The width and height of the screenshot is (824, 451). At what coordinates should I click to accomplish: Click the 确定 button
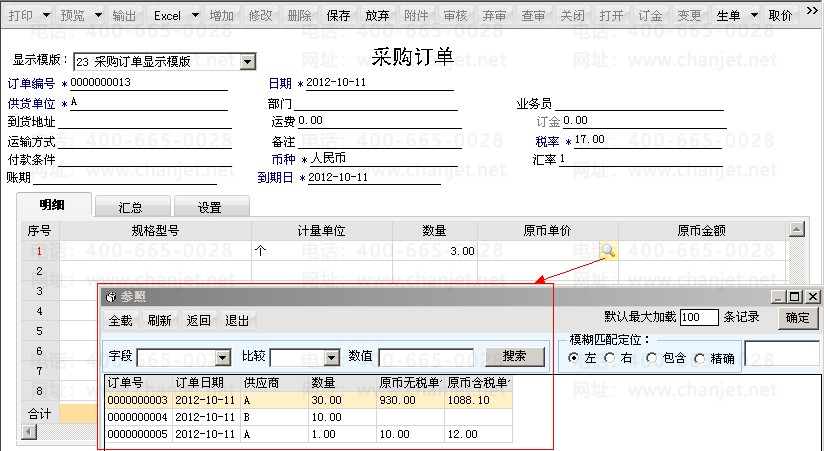pos(797,317)
